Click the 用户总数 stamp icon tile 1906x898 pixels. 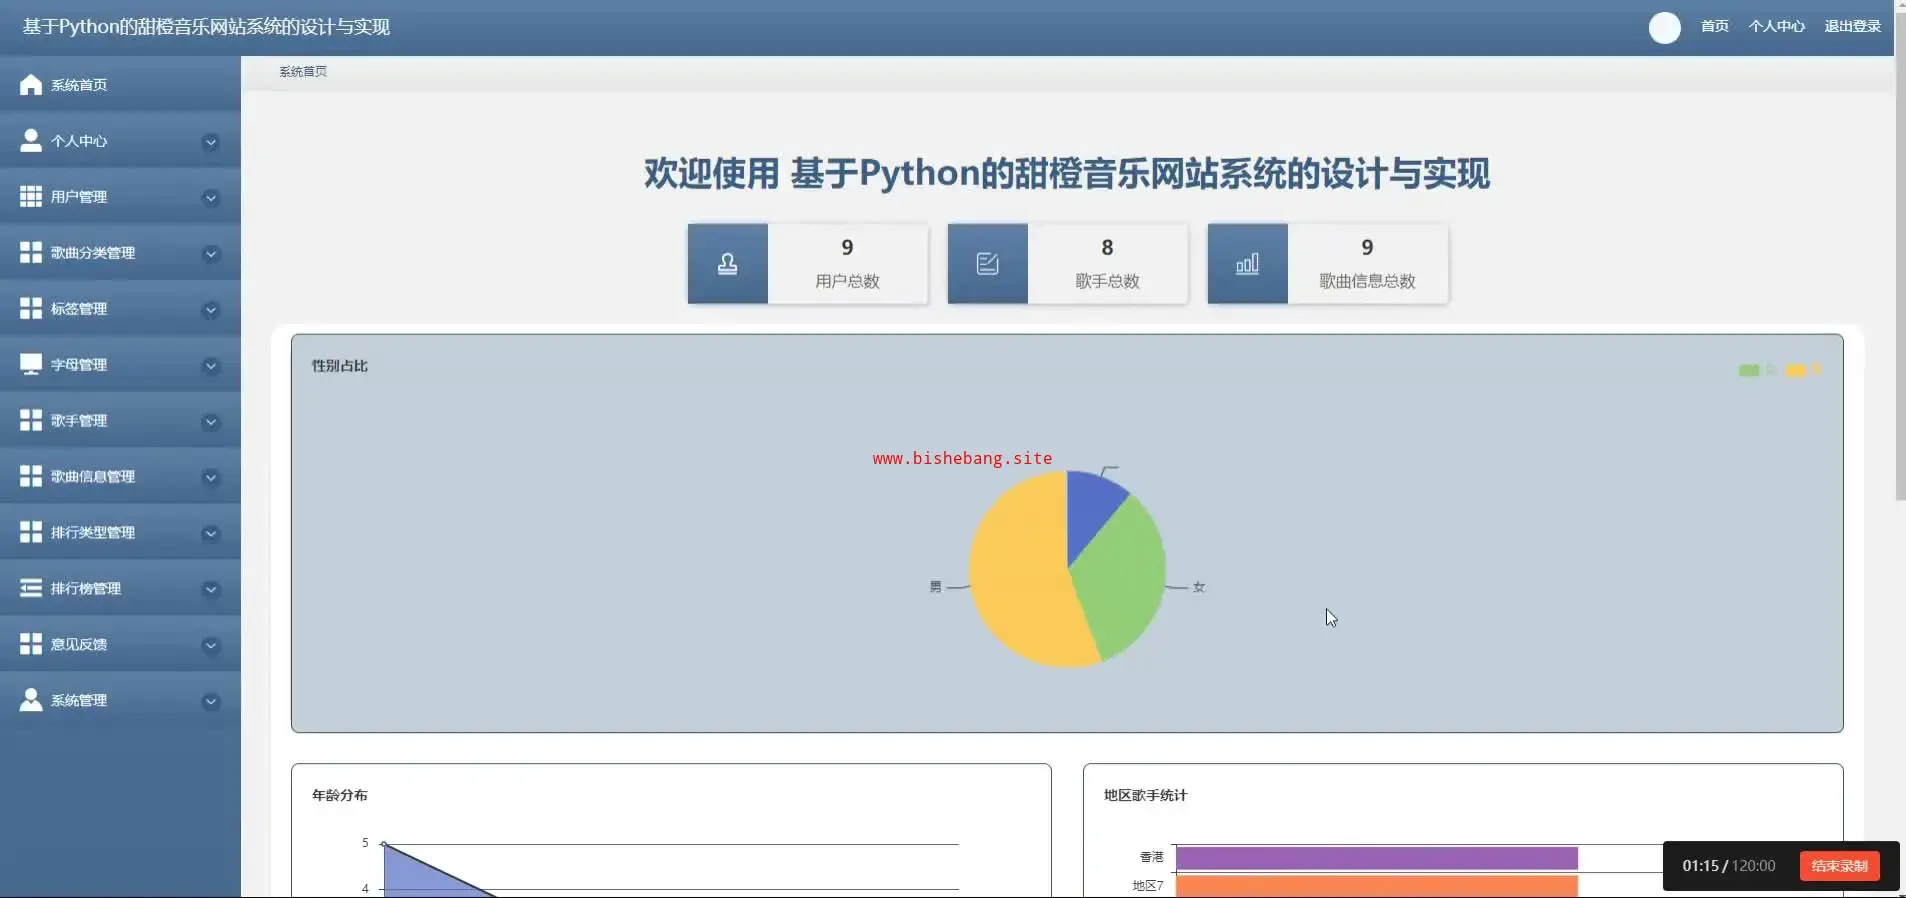[728, 264]
